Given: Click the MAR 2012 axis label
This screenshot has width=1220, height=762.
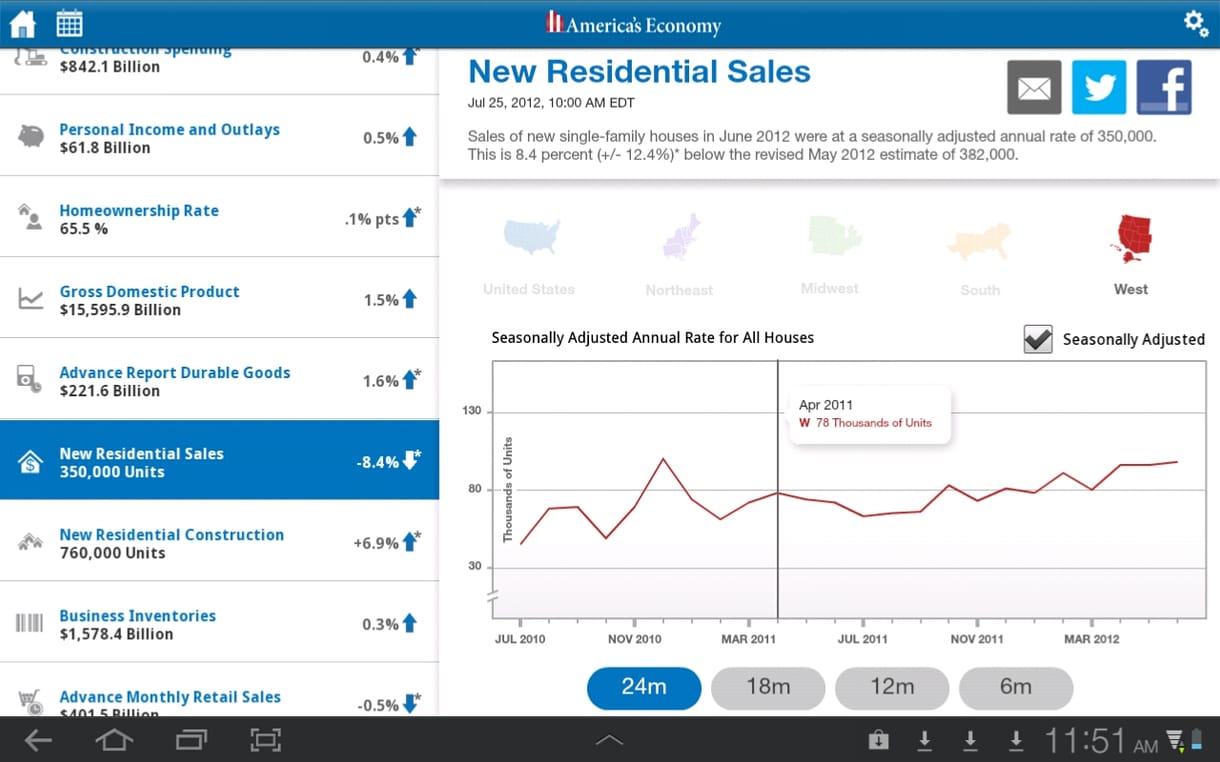Looking at the screenshot, I should [1092, 638].
